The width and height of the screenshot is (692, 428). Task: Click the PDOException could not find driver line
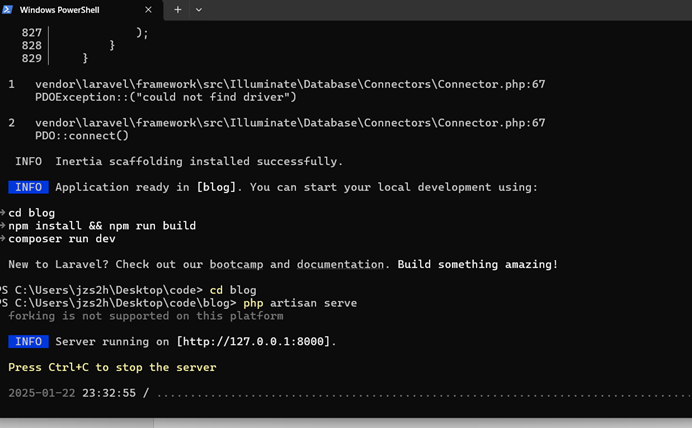point(165,97)
